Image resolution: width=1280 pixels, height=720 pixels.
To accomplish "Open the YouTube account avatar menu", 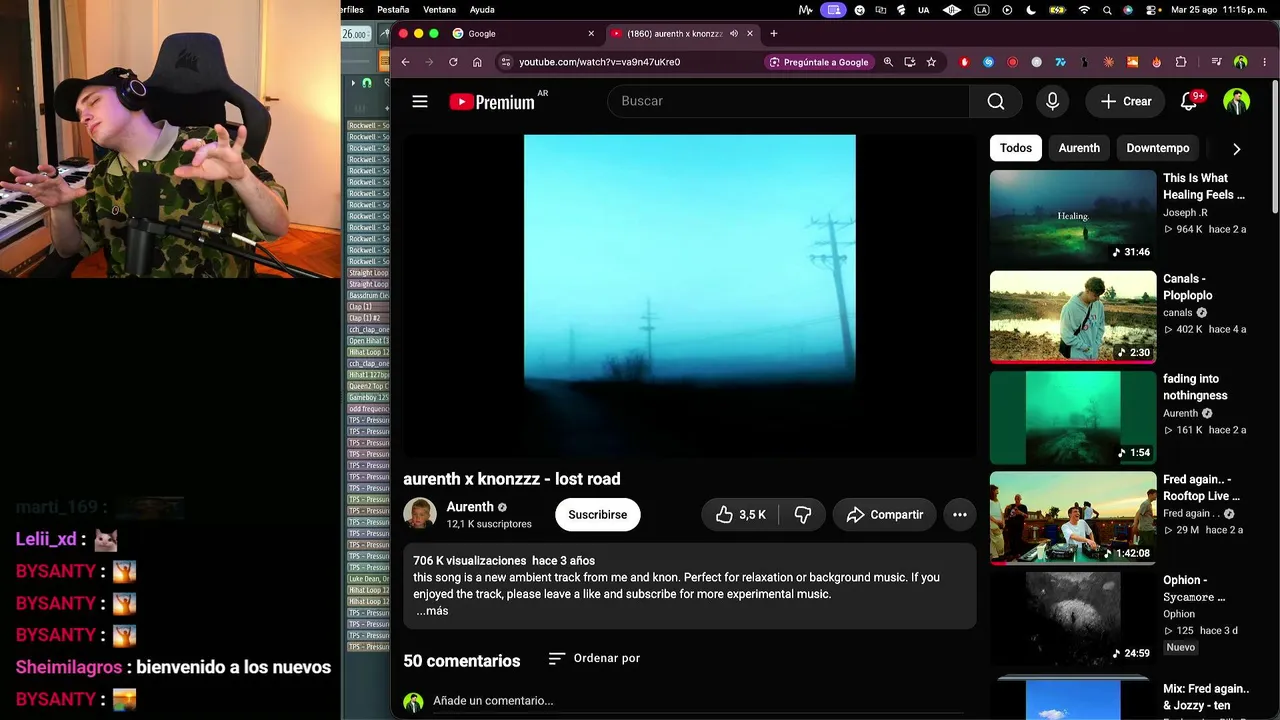I will tap(1237, 101).
